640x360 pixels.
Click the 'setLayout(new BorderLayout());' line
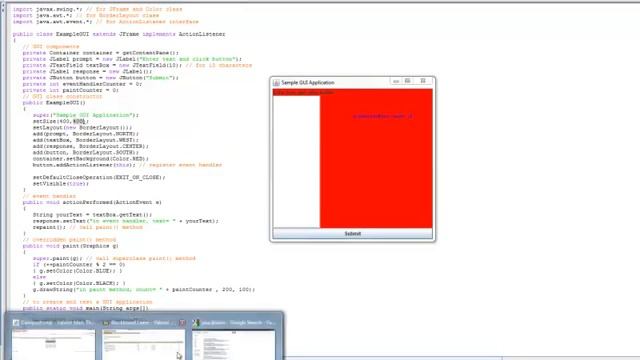click(82, 127)
